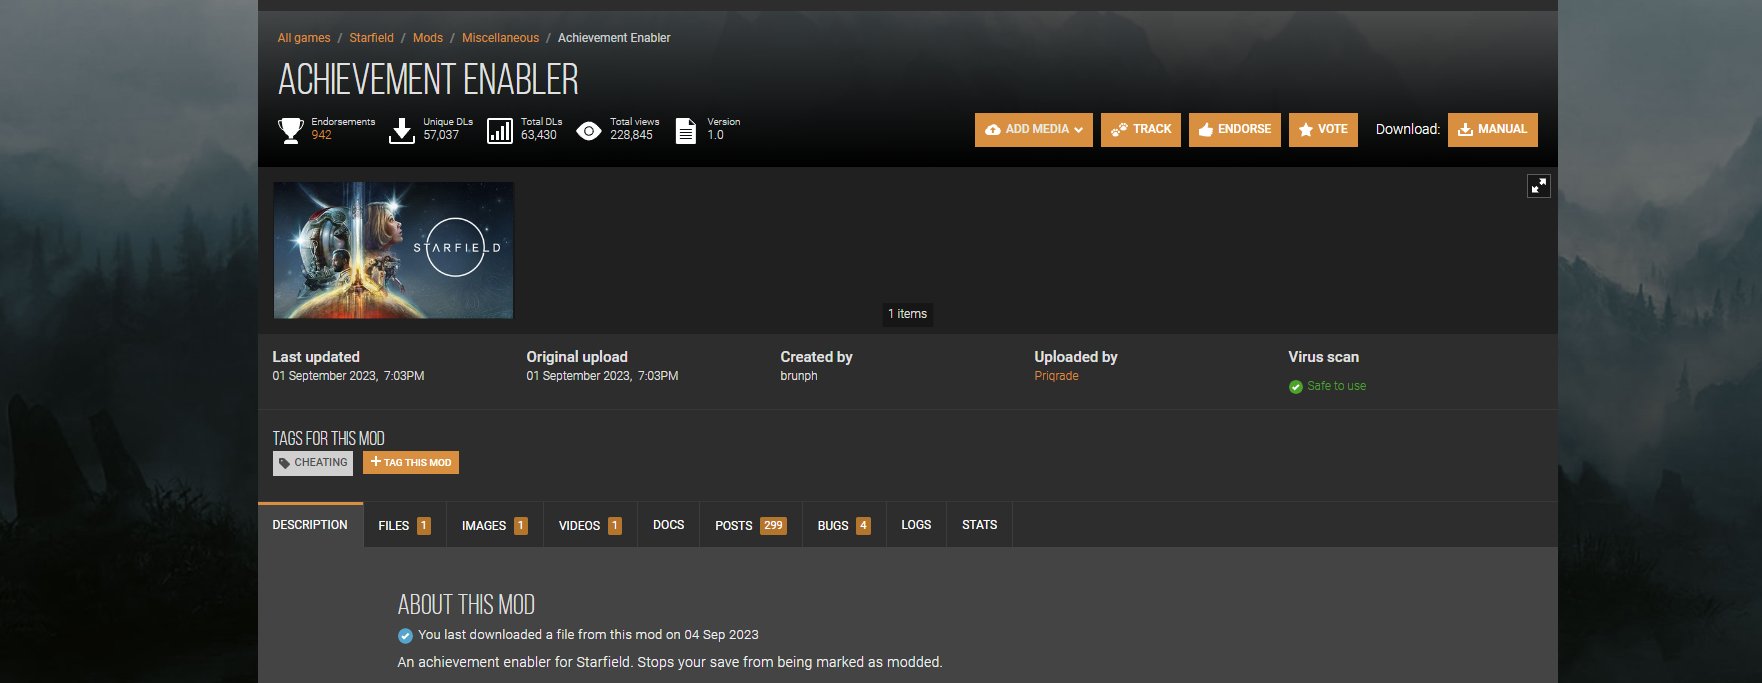Image resolution: width=1762 pixels, height=683 pixels.
Task: Open the Miscellaneous category breadcrumb
Action: 500,38
